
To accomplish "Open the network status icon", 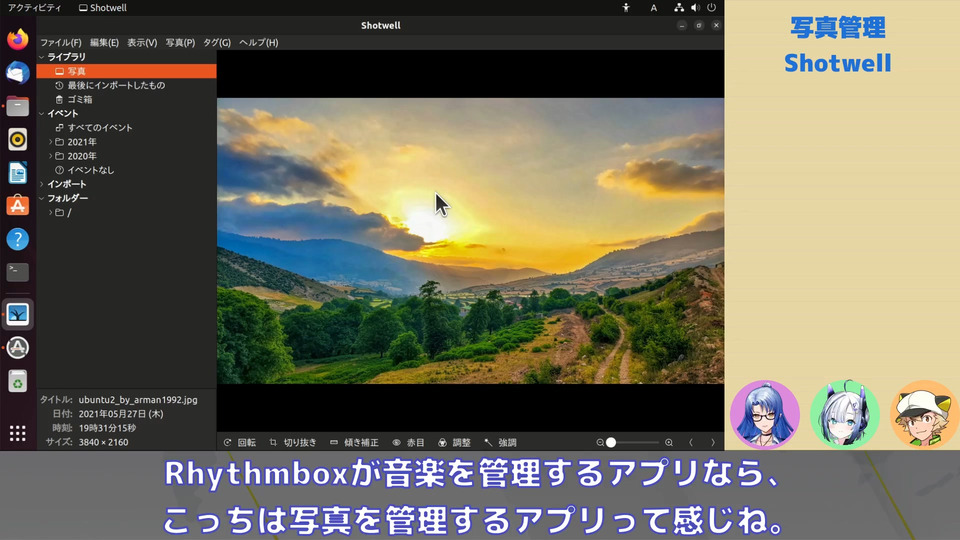I will pyautogui.click(x=679, y=8).
